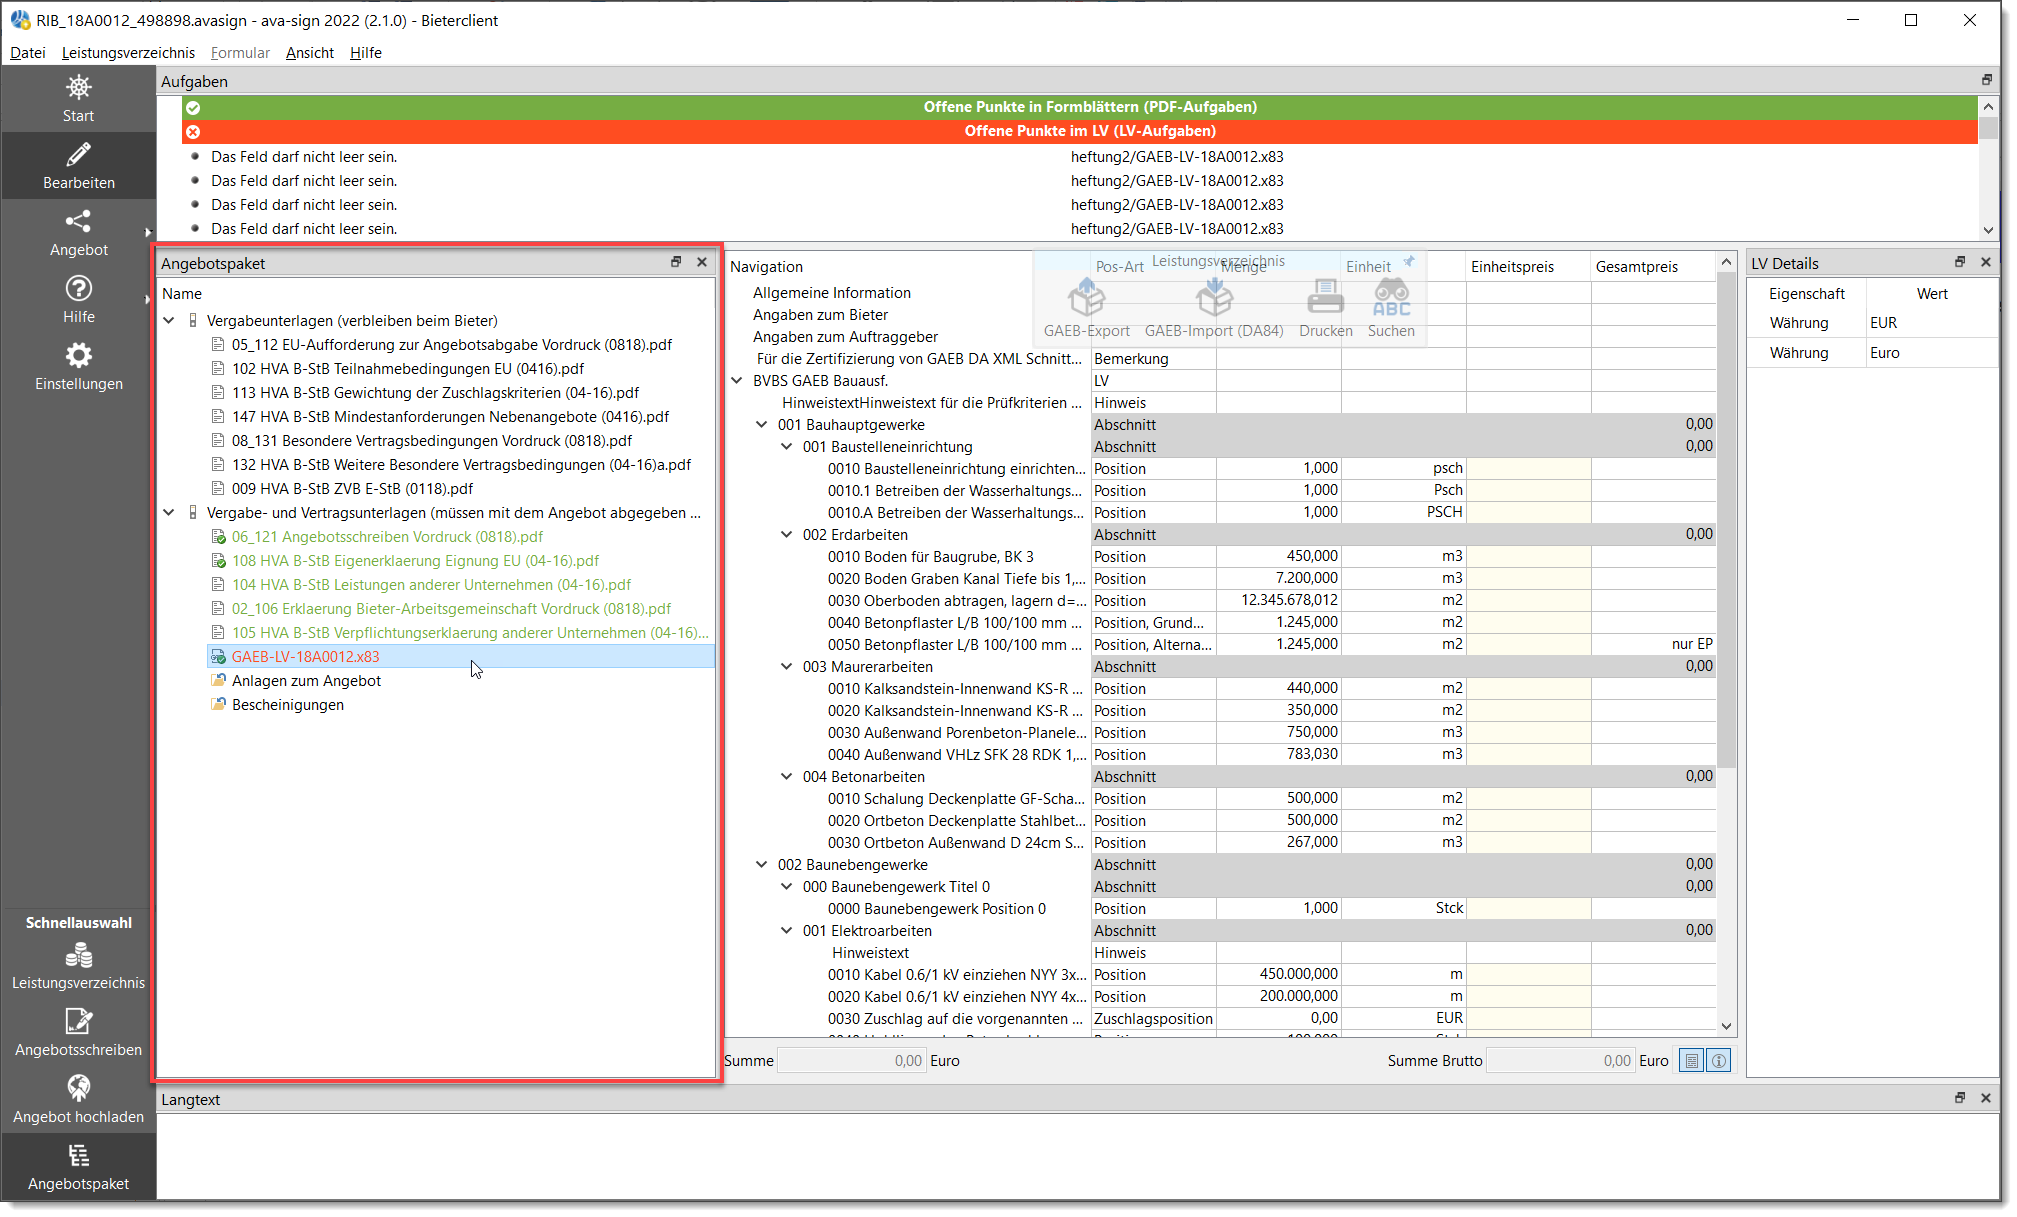
Task: Click the Suchen binoculars icon
Action: pos(1391,298)
